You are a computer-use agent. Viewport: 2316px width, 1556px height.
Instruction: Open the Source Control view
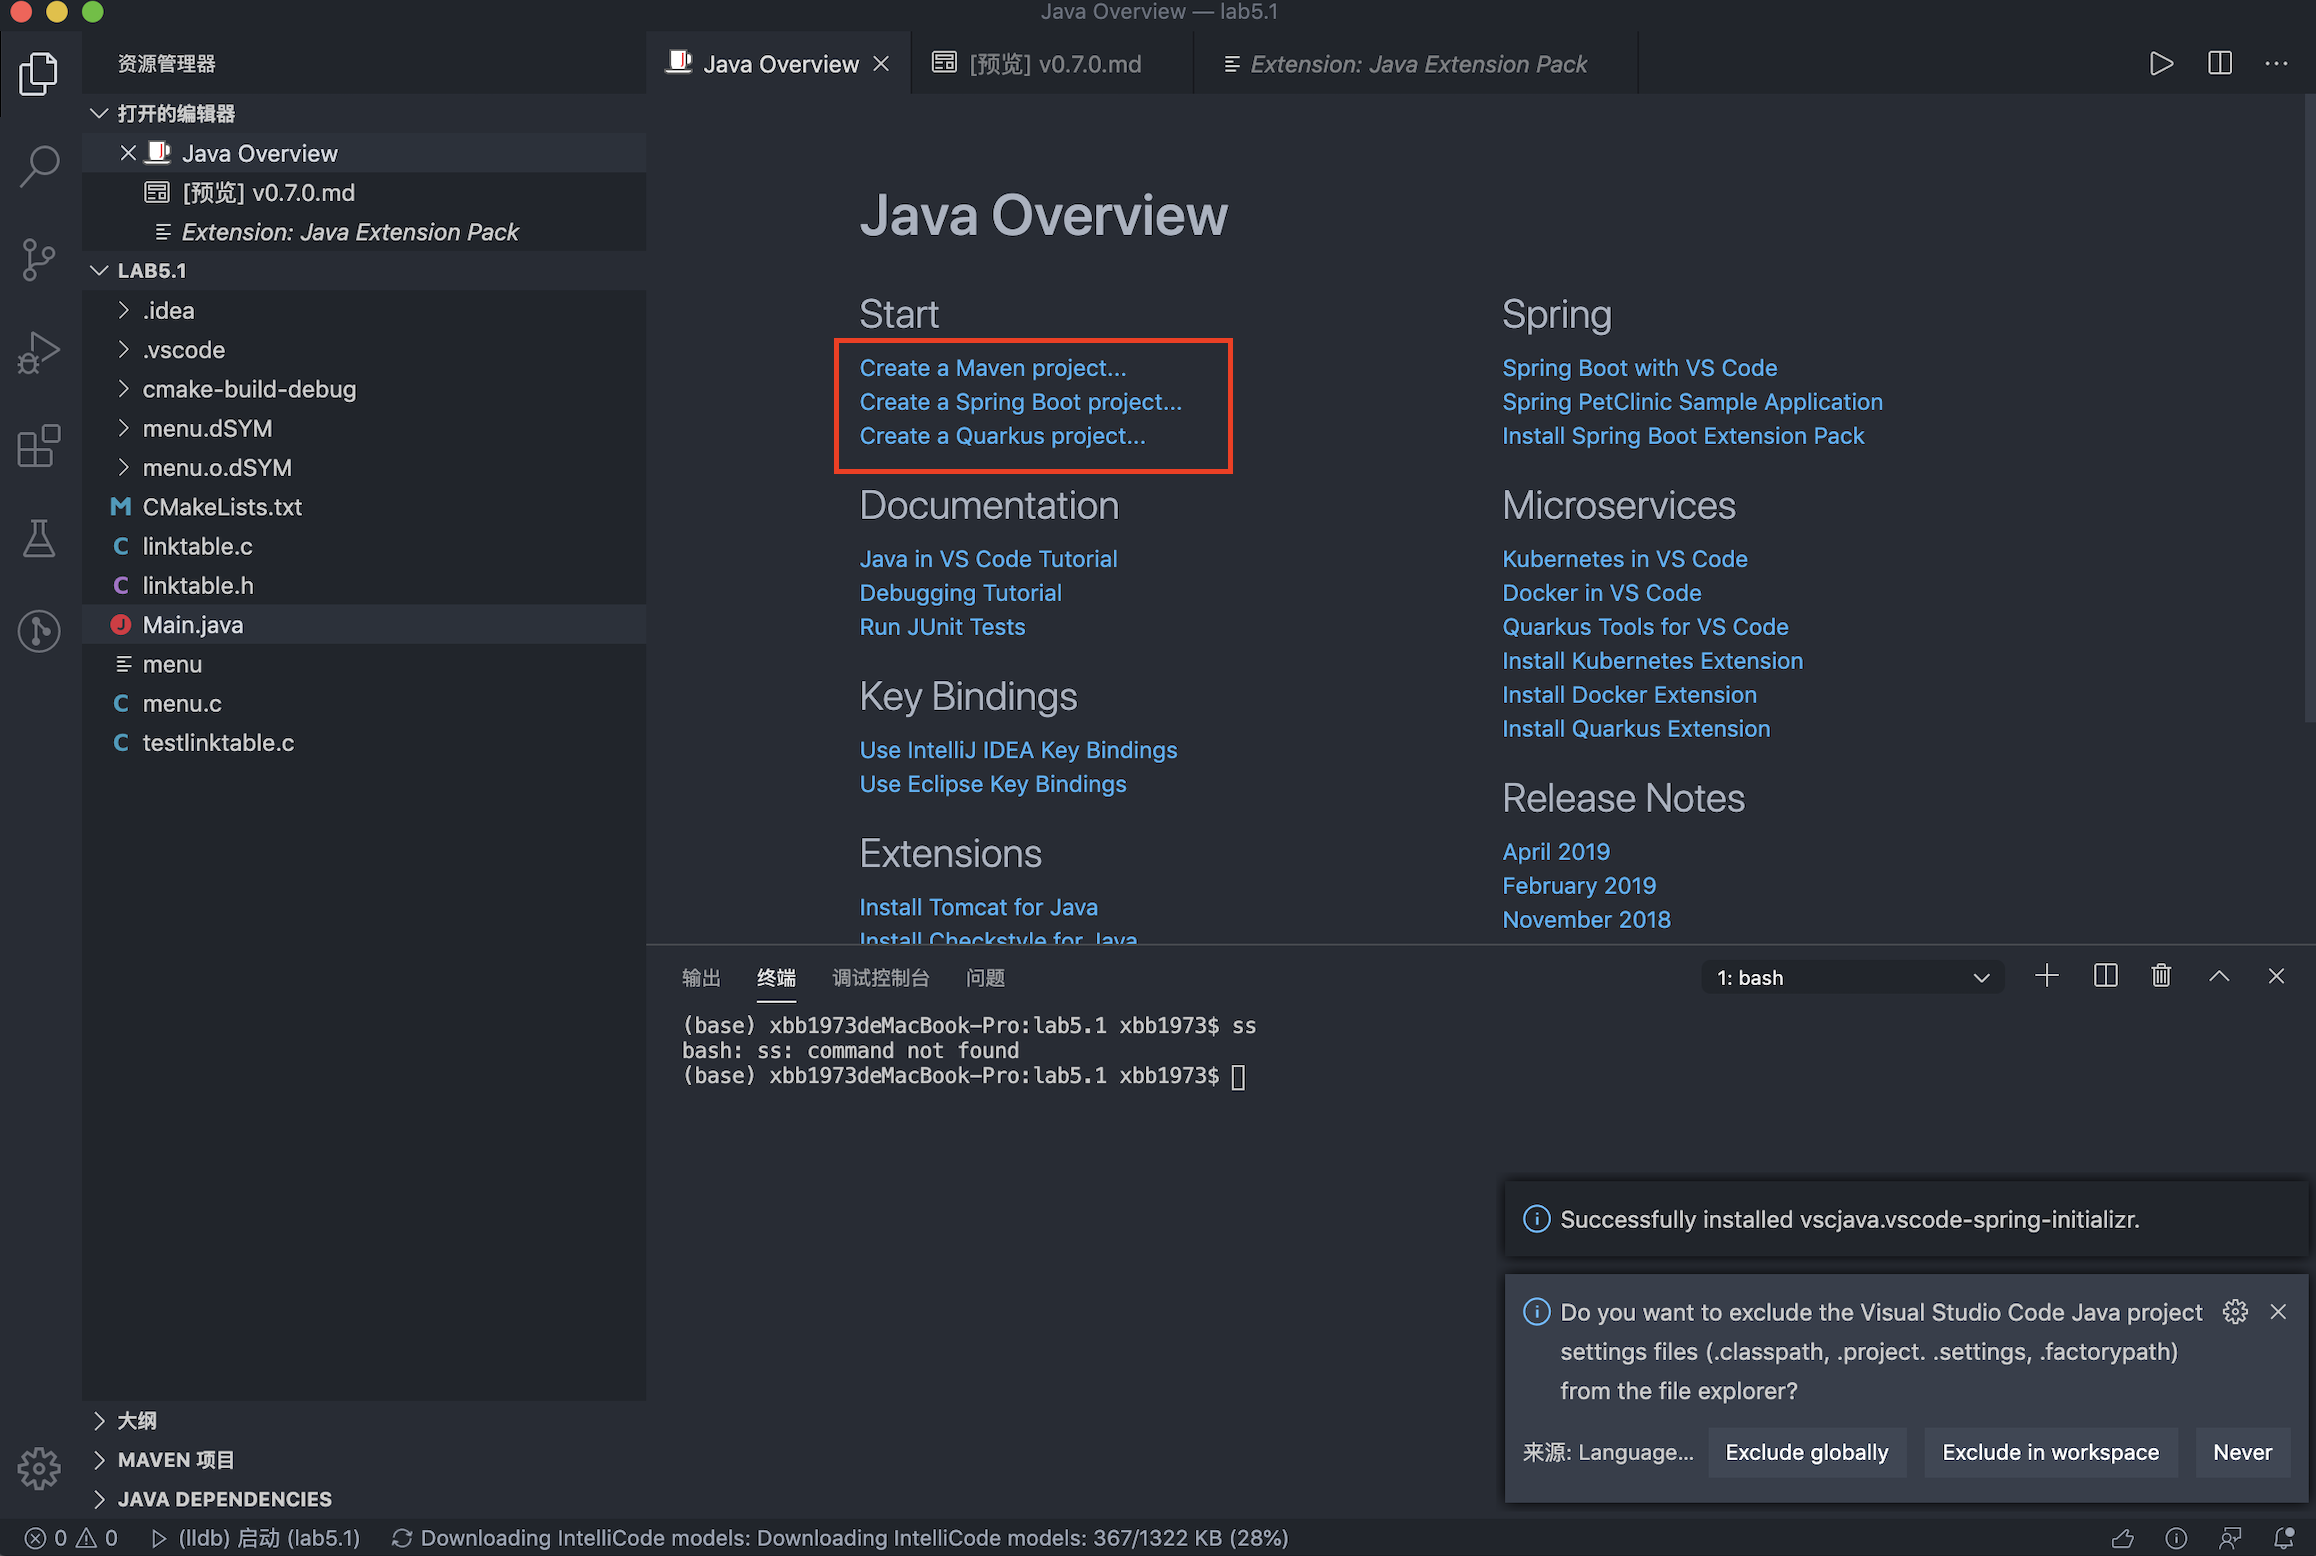click(39, 260)
